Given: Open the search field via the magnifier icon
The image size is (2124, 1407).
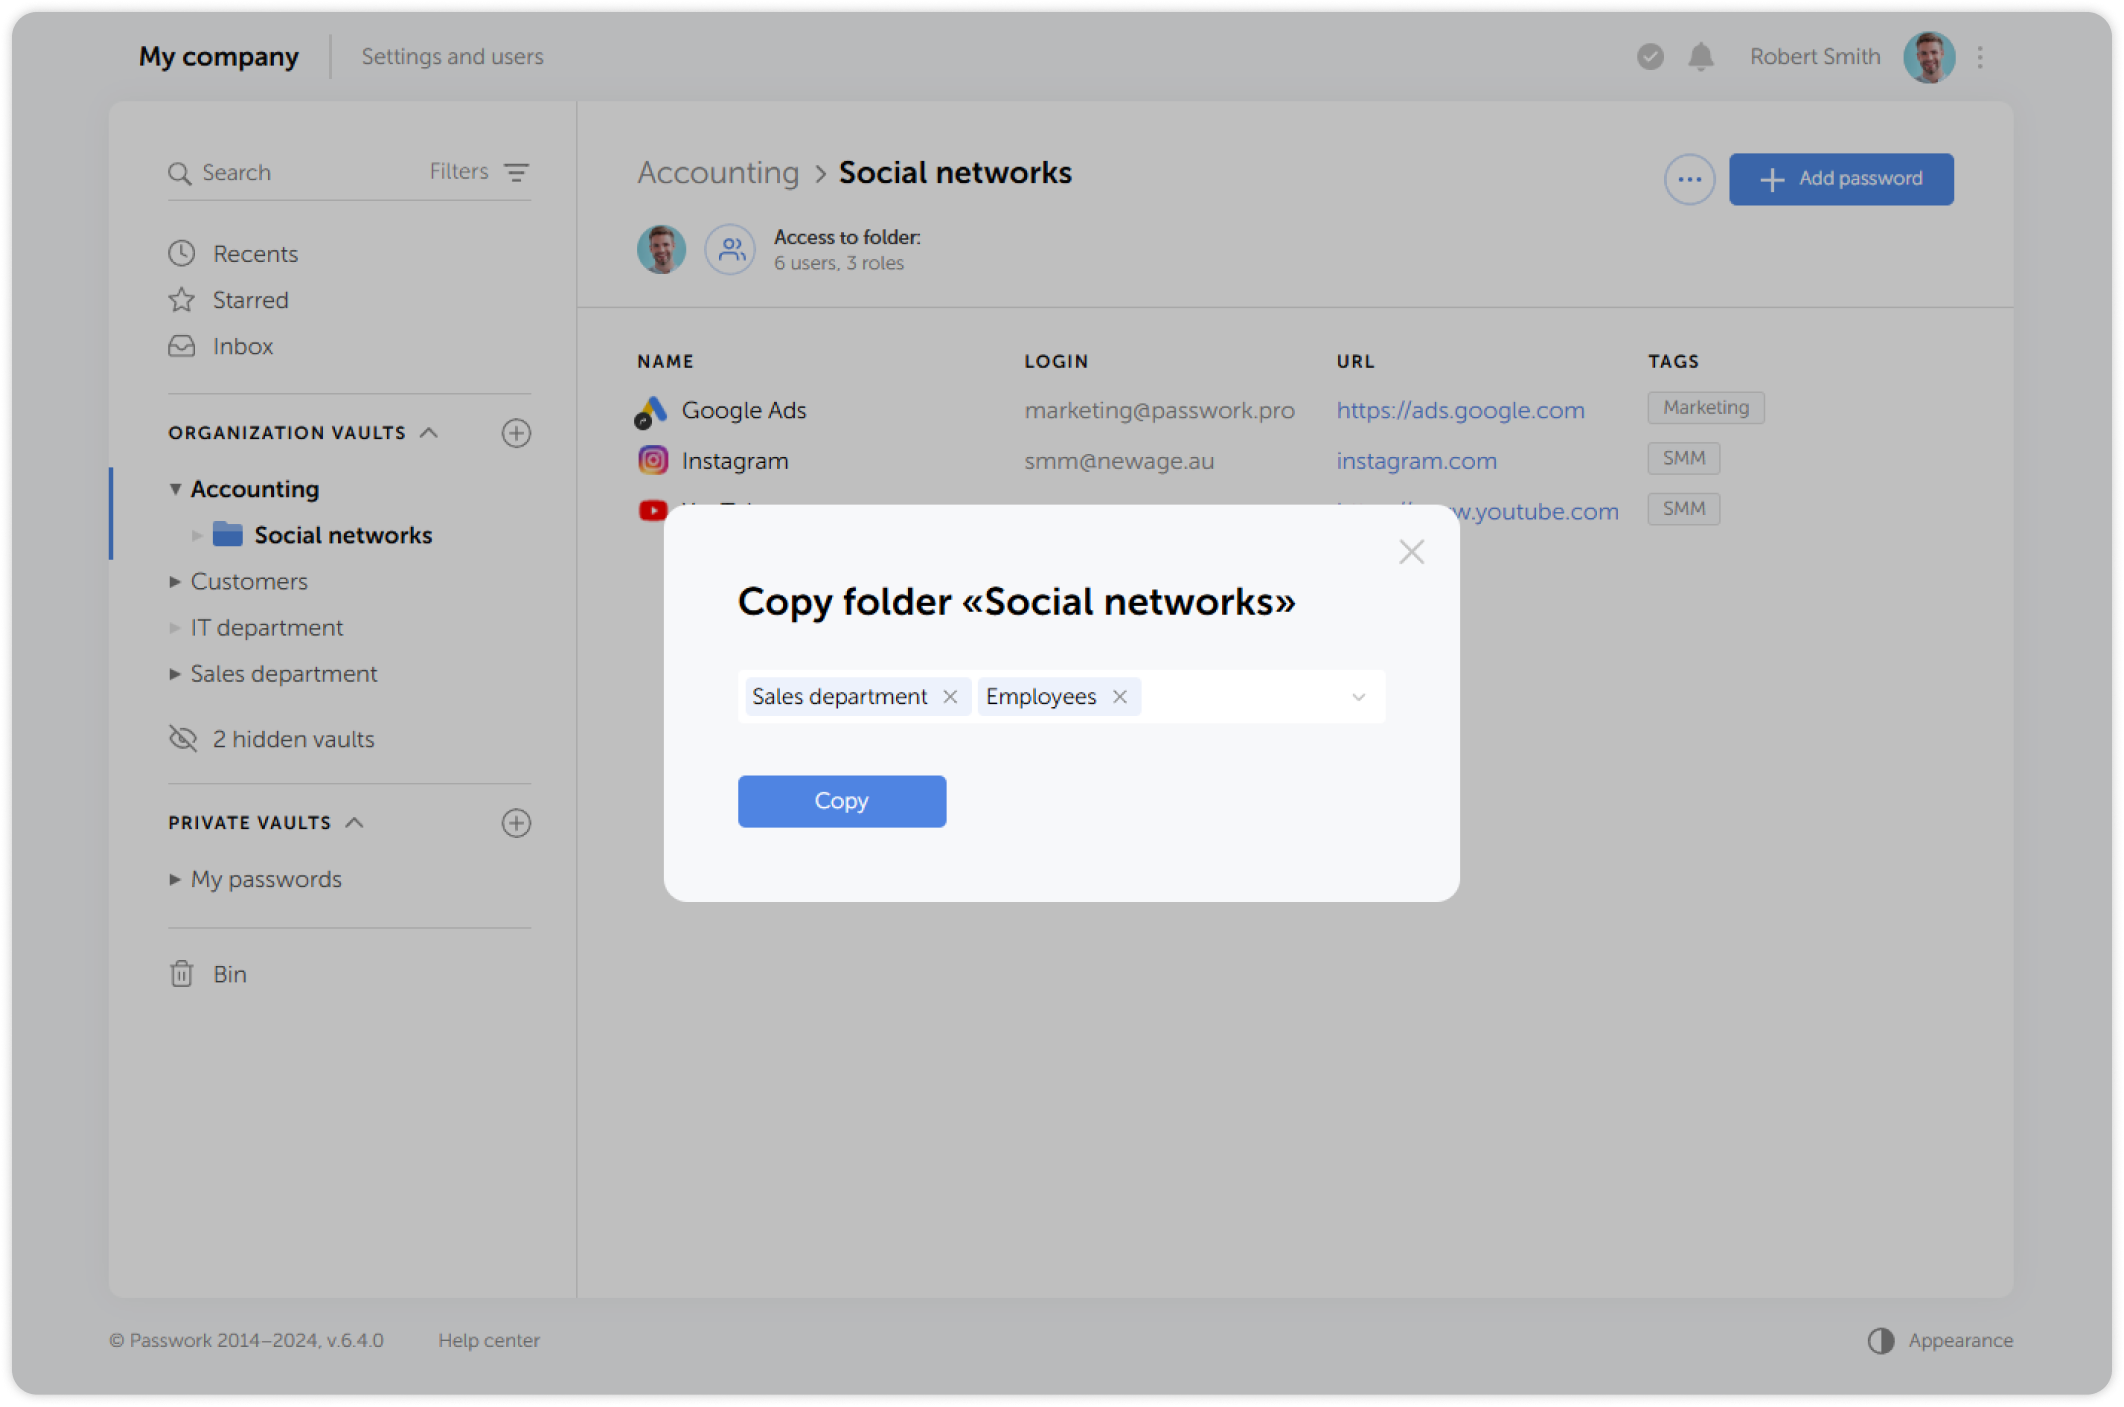Looking at the screenshot, I should 181,172.
